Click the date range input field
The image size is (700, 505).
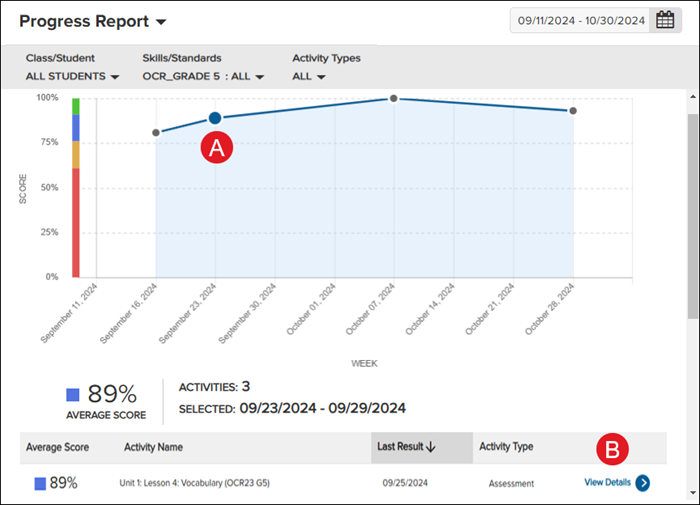[x=579, y=20]
